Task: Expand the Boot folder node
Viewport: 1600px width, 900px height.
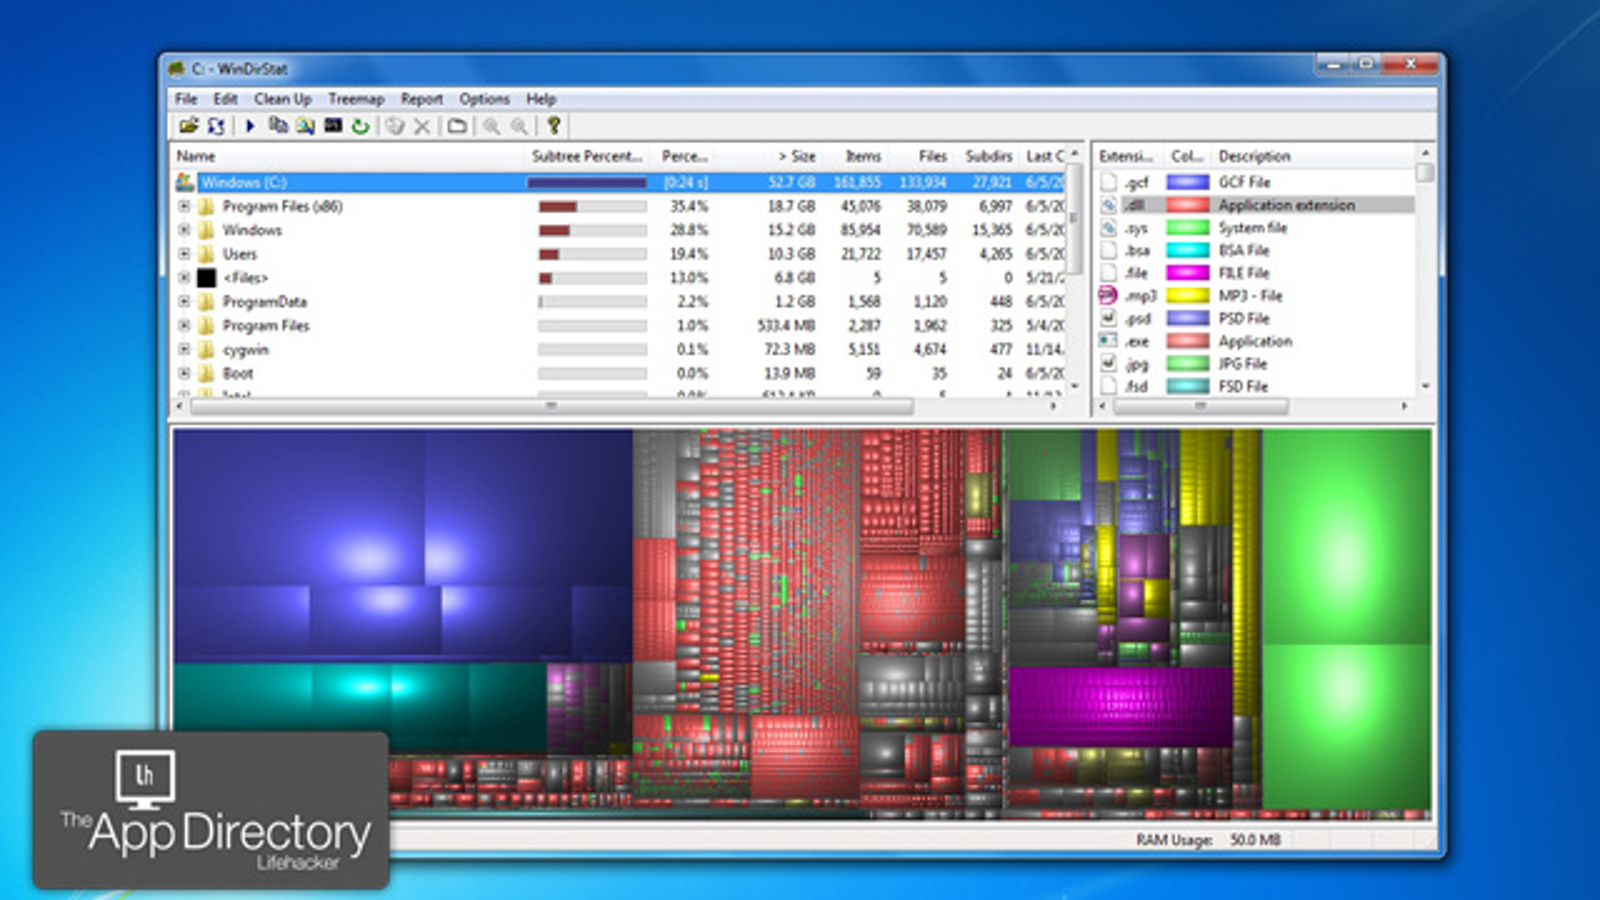Action: tap(184, 373)
